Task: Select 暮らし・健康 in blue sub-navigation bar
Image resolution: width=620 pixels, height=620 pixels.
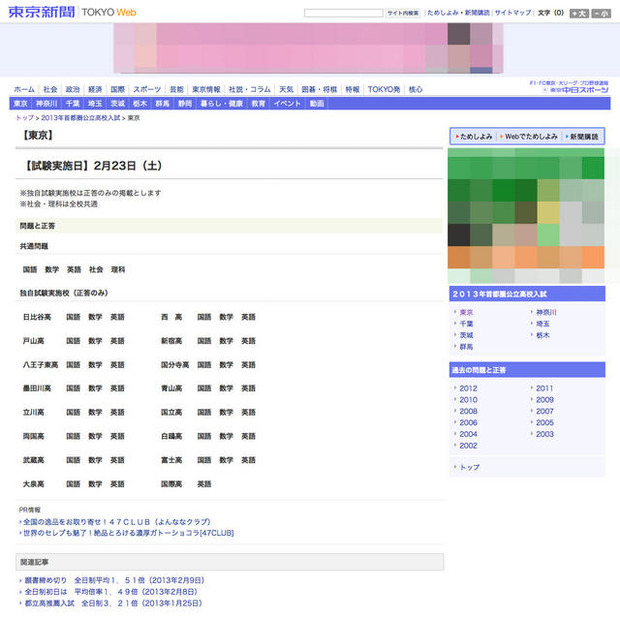Action: click(x=221, y=104)
